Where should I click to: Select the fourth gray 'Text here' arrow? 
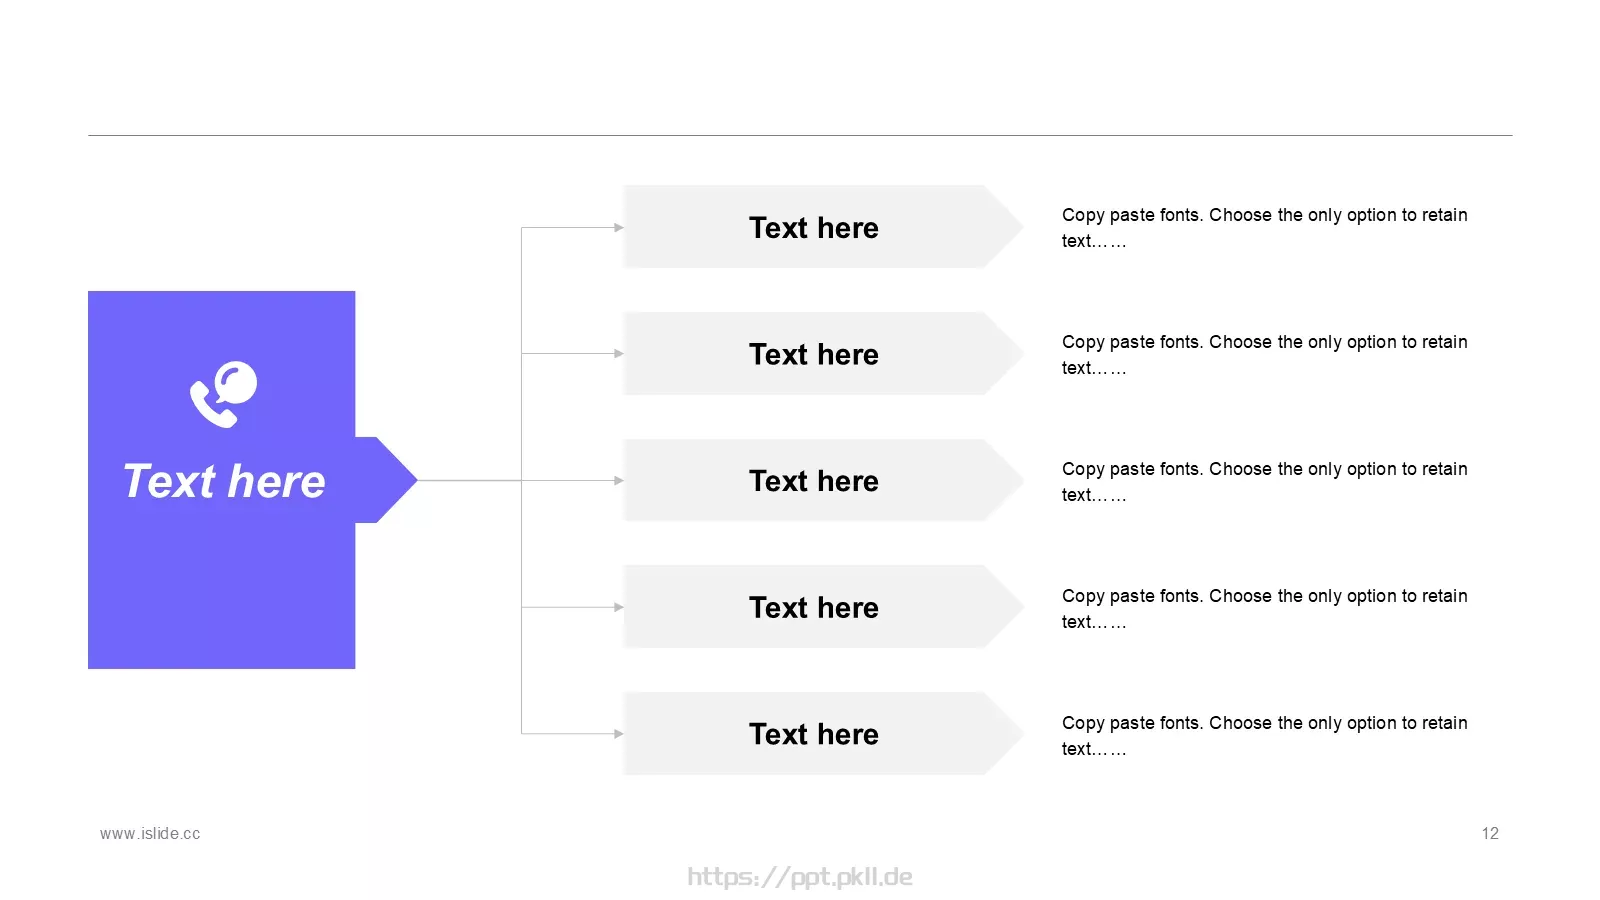823,607
